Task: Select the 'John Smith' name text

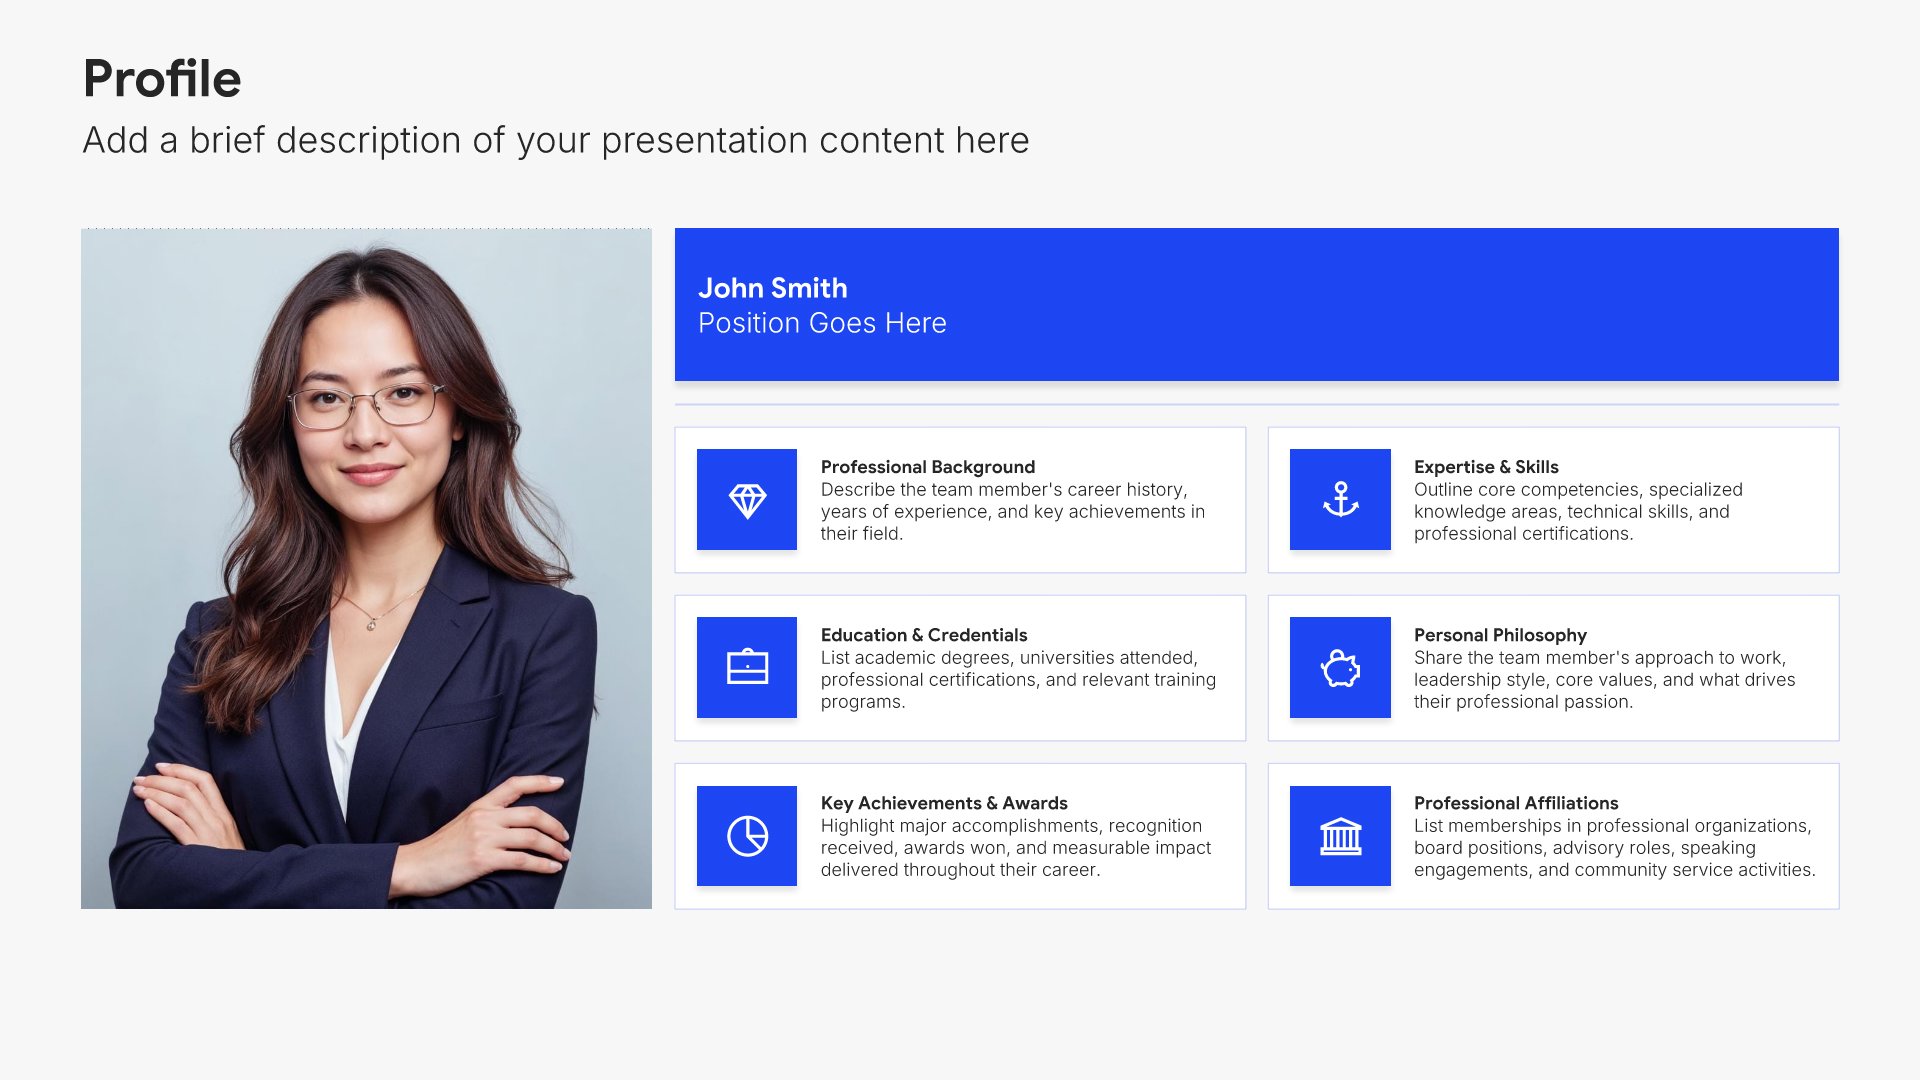Action: [773, 288]
